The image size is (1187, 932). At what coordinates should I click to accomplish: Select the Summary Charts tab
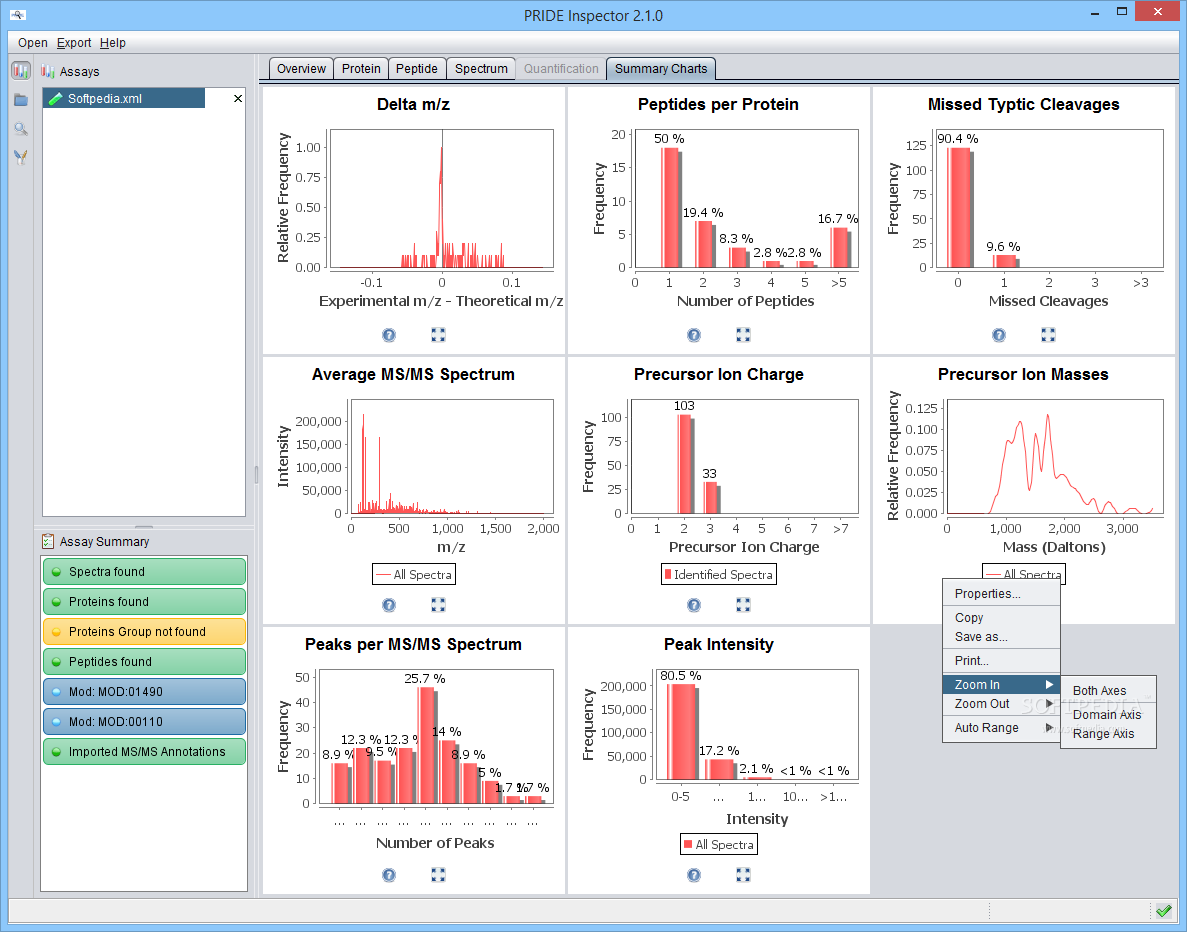[661, 69]
